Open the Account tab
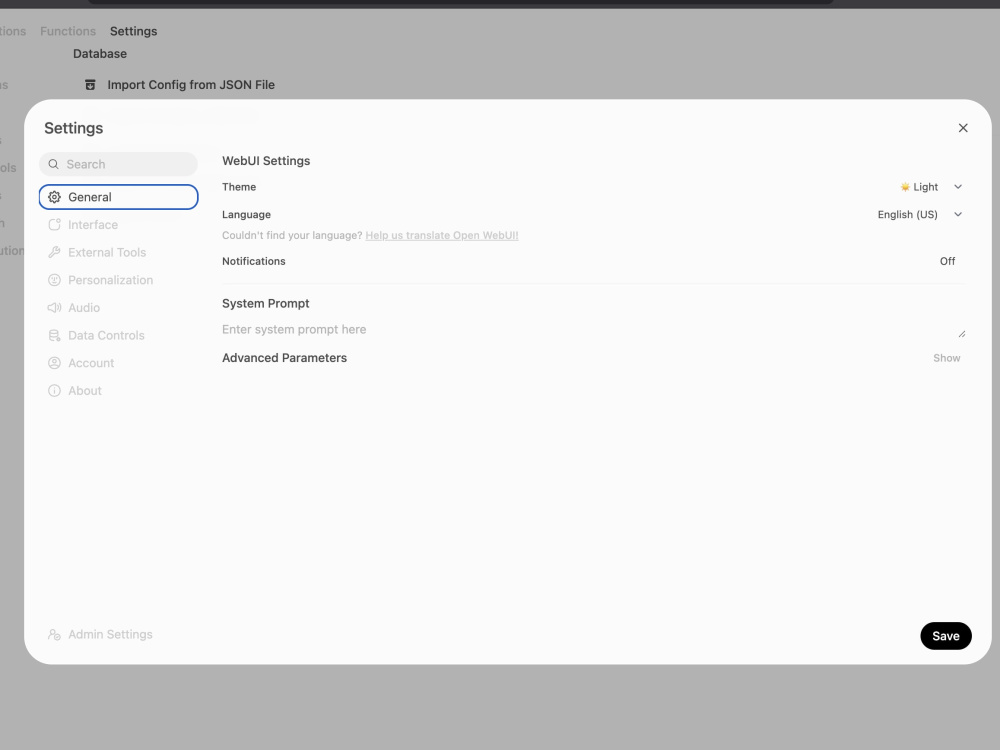 [119, 363]
